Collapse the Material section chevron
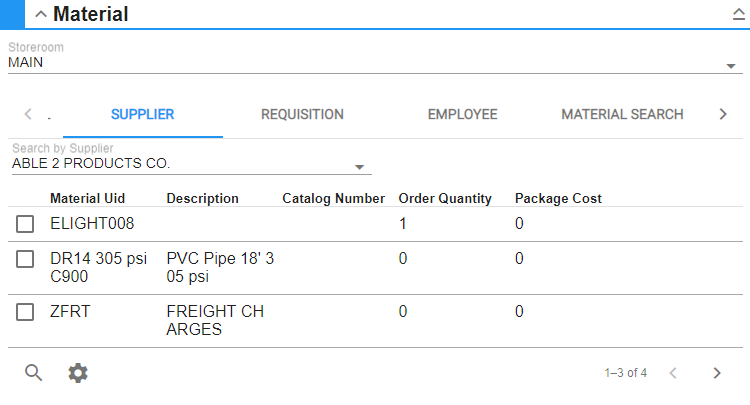 [x=40, y=15]
